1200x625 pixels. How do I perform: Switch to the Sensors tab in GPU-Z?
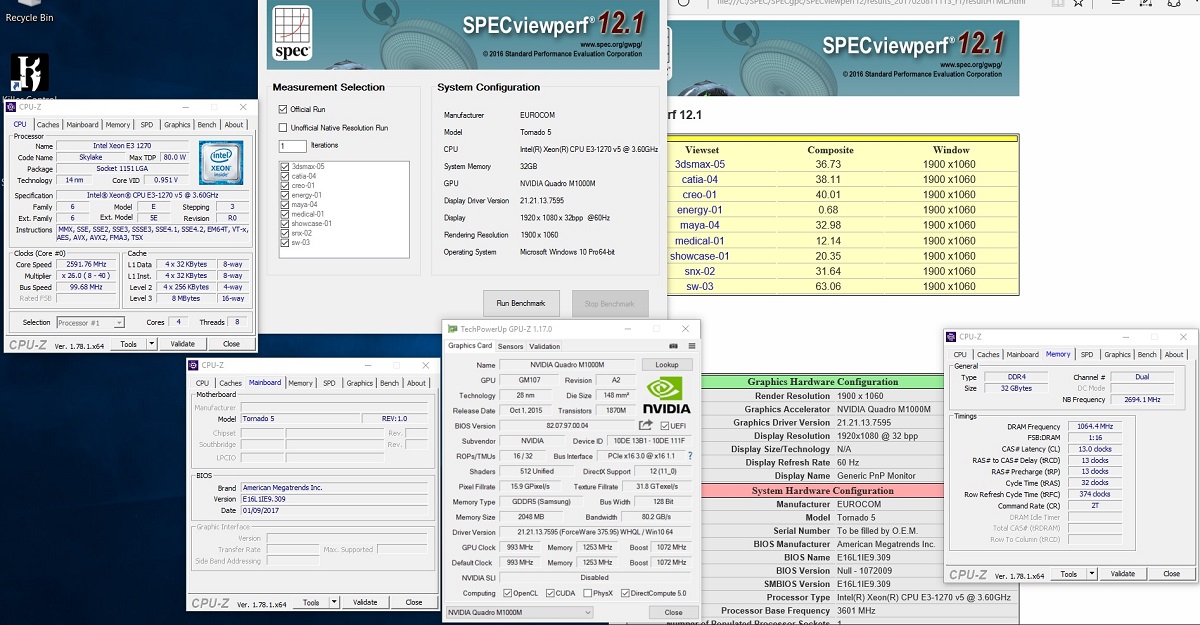pos(510,346)
